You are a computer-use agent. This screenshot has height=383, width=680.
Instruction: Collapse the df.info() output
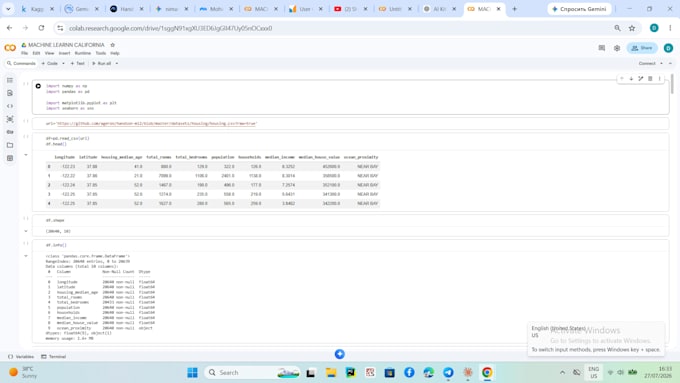(26, 256)
